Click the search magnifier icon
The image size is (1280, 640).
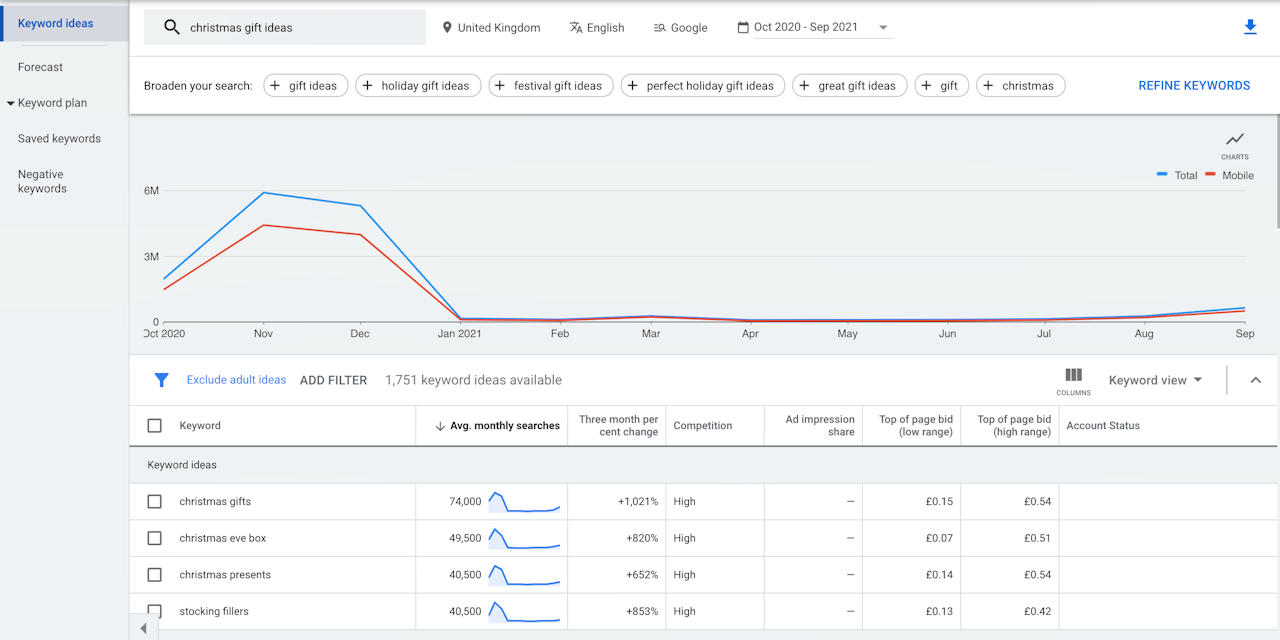pos(172,28)
